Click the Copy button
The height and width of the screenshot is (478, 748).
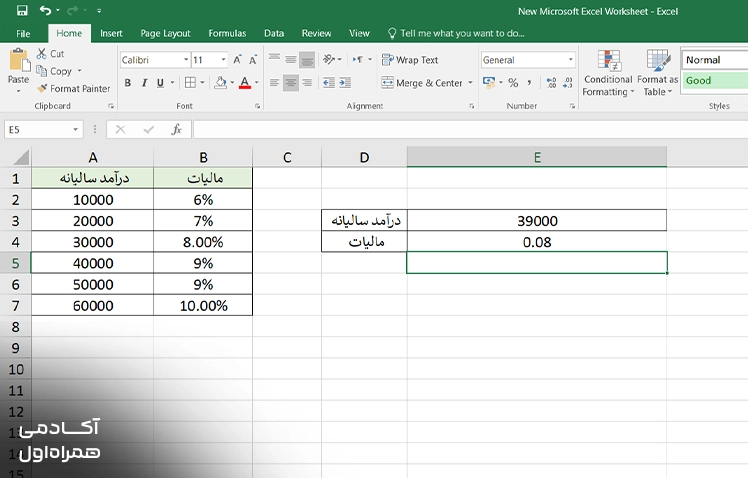(54, 71)
